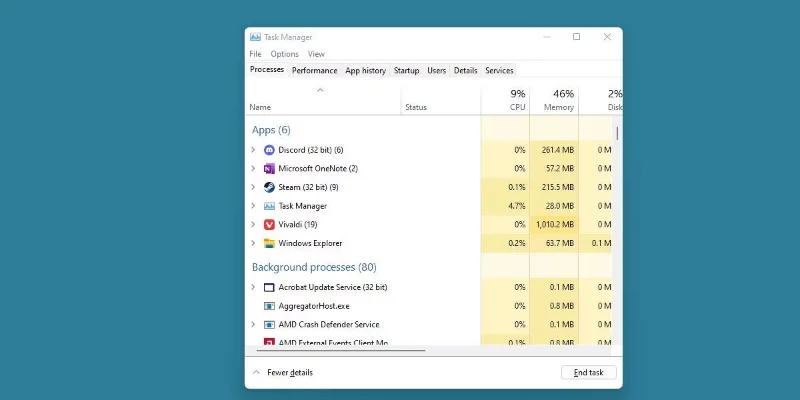800x400 pixels.
Task: Collapse view using Fewer details chevron
Action: tap(257, 372)
